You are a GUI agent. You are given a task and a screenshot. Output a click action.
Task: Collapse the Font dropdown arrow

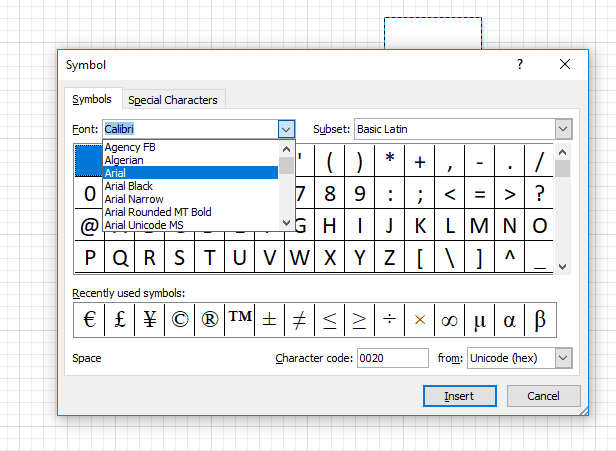[x=286, y=129]
